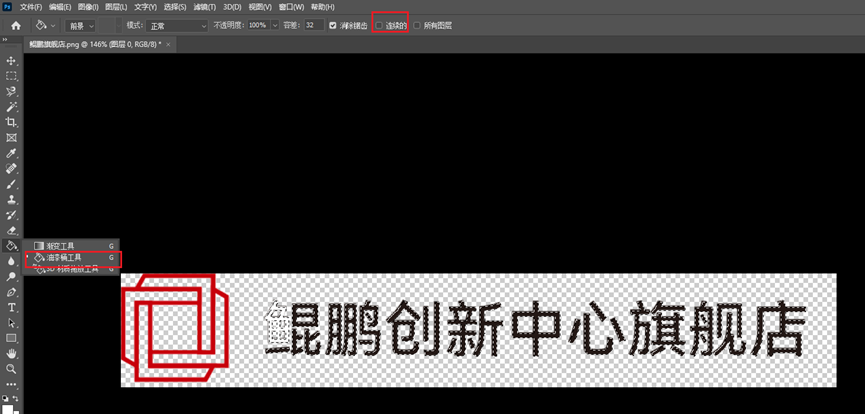Select the Spot Healing Brush tool
This screenshot has height=414, width=865.
click(x=11, y=168)
